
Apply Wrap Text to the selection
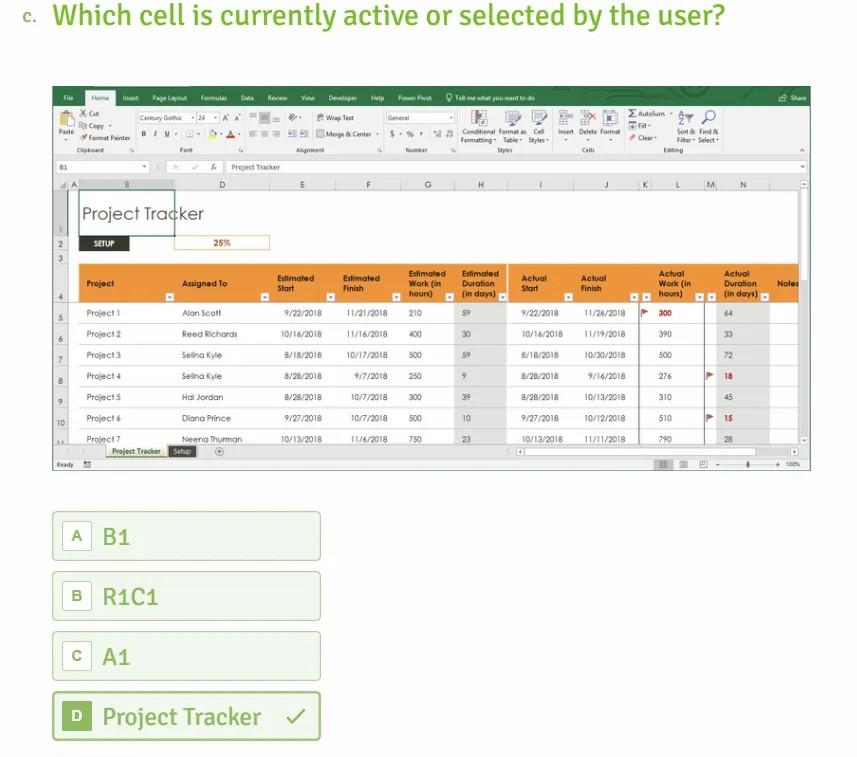(x=334, y=117)
